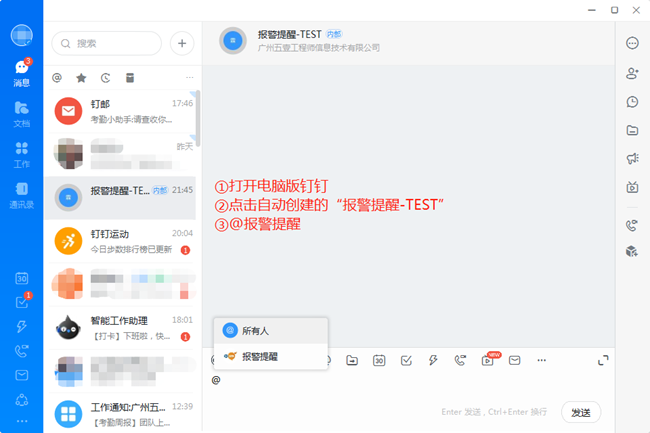The height and width of the screenshot is (433, 650).
Task: Click the conversation list scrollbar
Action: 199,118
